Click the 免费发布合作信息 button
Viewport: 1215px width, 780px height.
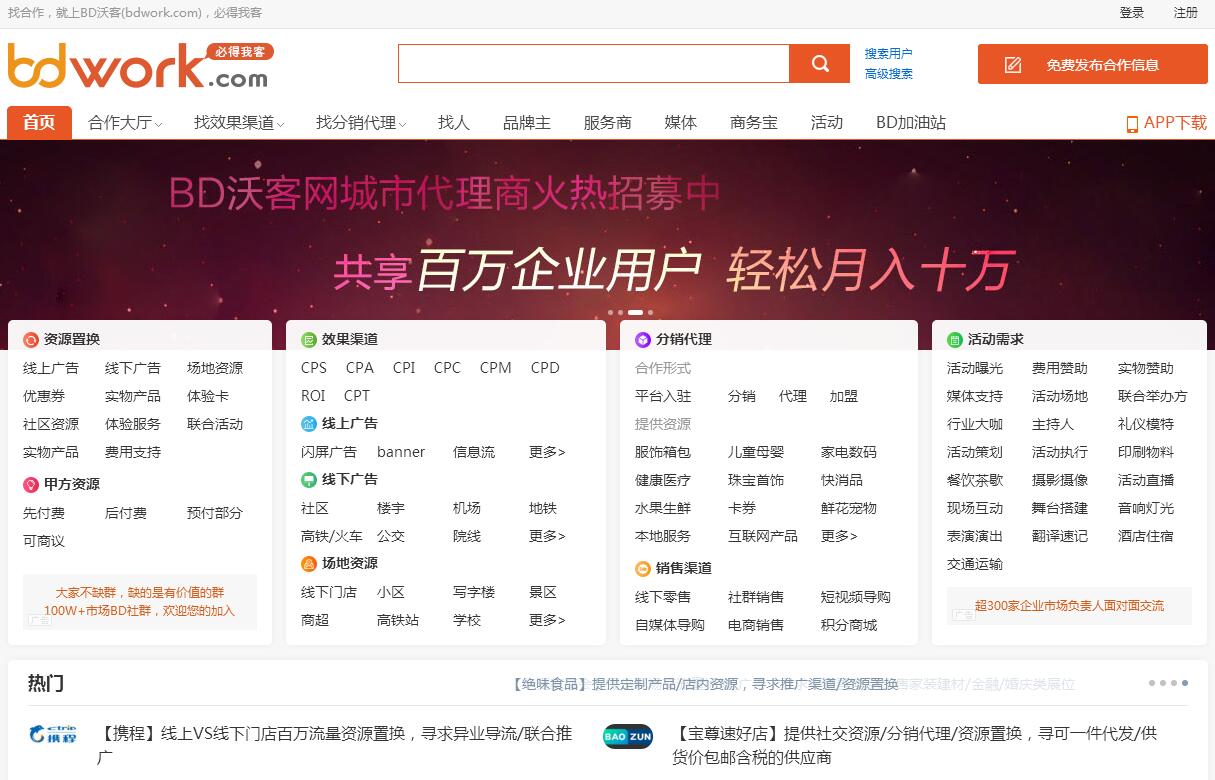pyautogui.click(x=1092, y=65)
